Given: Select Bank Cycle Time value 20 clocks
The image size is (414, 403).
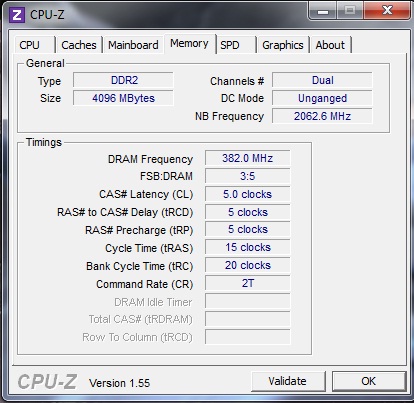Looking at the screenshot, I should pos(248,265).
